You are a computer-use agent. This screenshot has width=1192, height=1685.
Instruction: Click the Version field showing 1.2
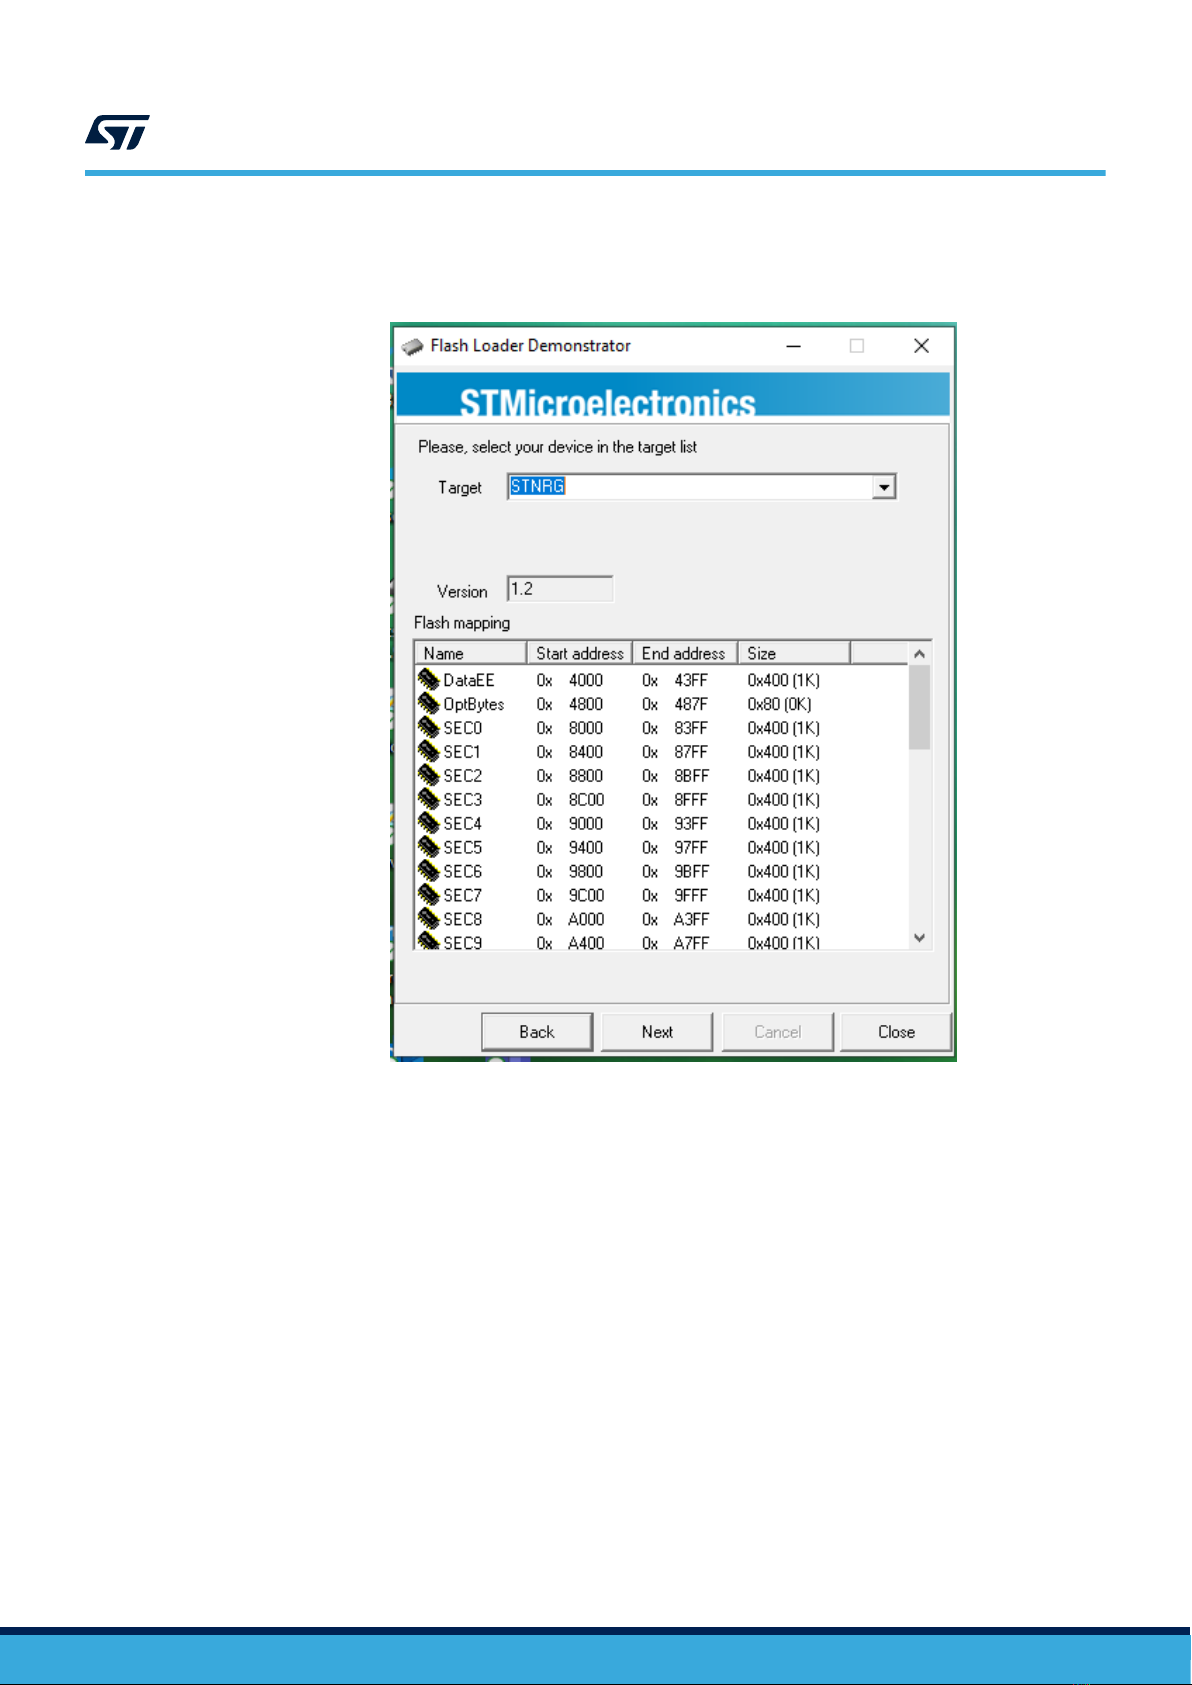560,589
